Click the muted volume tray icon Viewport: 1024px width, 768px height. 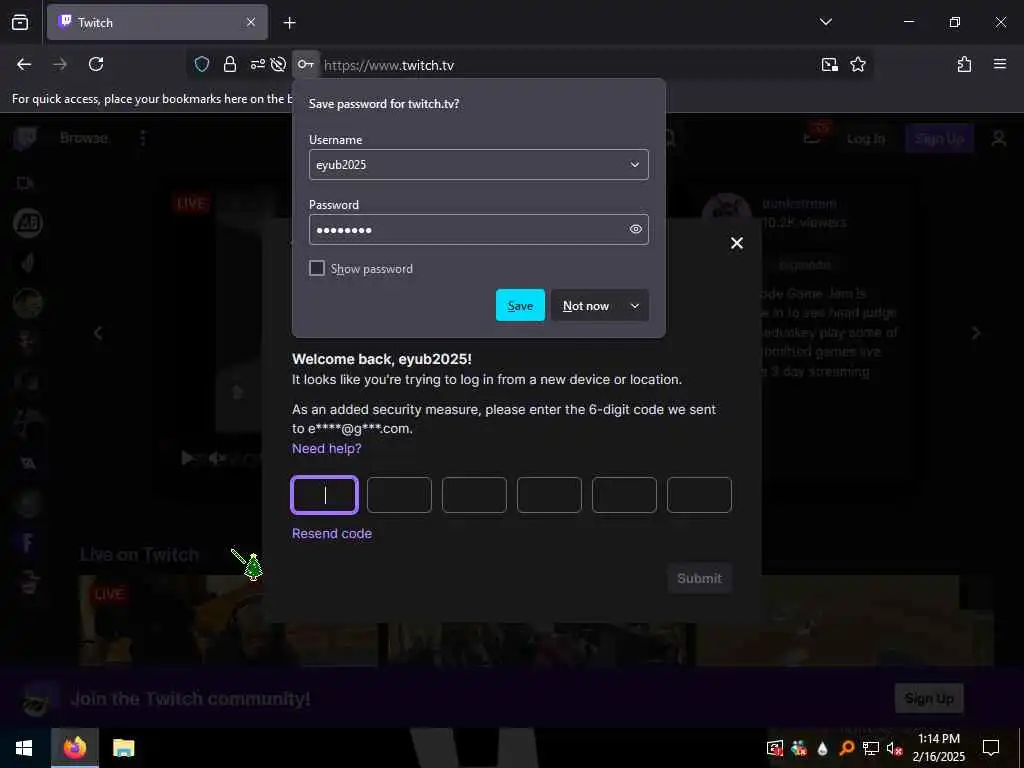click(894, 748)
